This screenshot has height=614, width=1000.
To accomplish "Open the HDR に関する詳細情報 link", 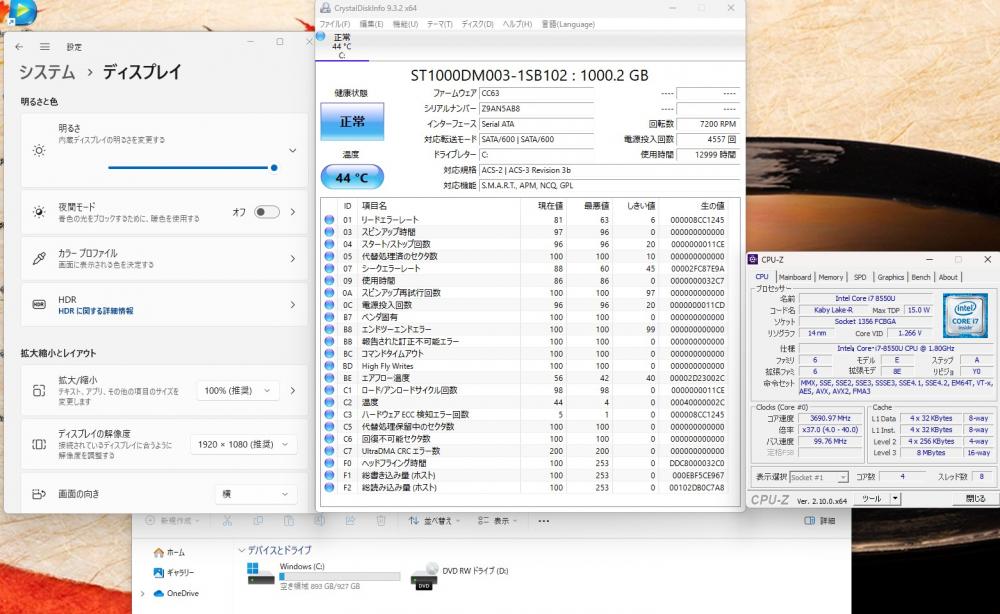I will click(x=96, y=311).
